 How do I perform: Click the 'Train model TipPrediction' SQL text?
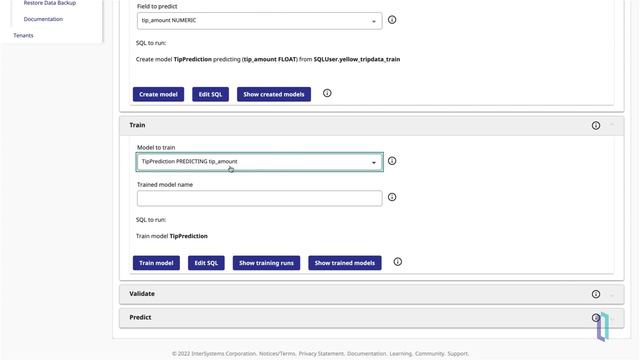[x=172, y=236]
